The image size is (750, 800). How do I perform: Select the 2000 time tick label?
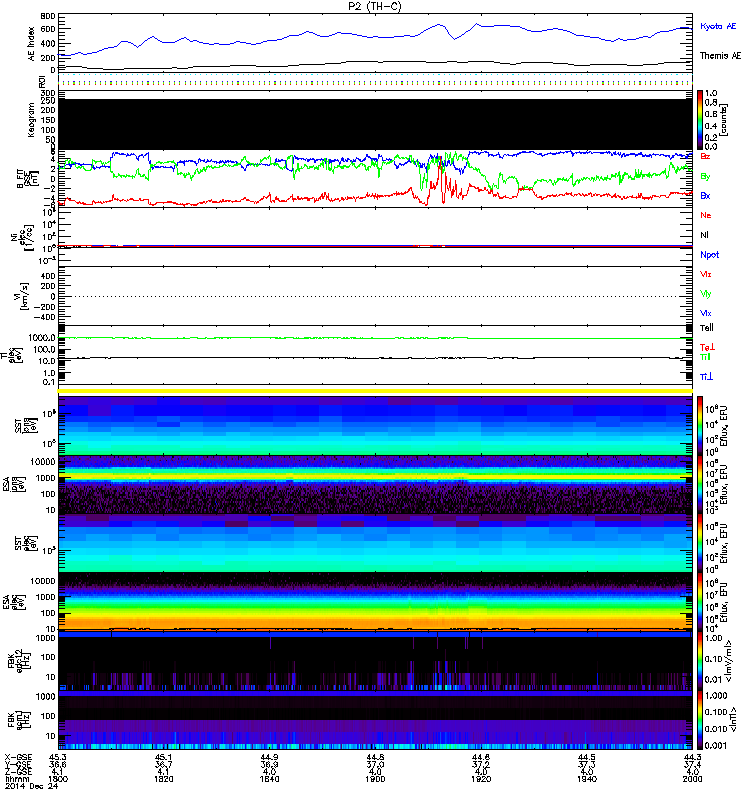click(x=692, y=779)
